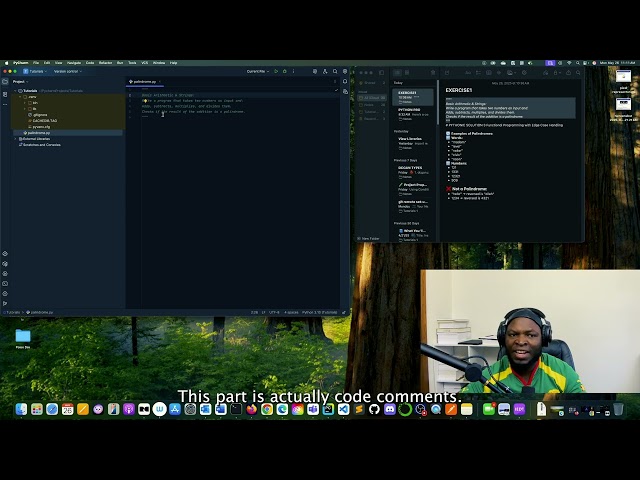Screen dimensions: 640x480
Task: Open Project view options dropdown
Action: [20, 82]
